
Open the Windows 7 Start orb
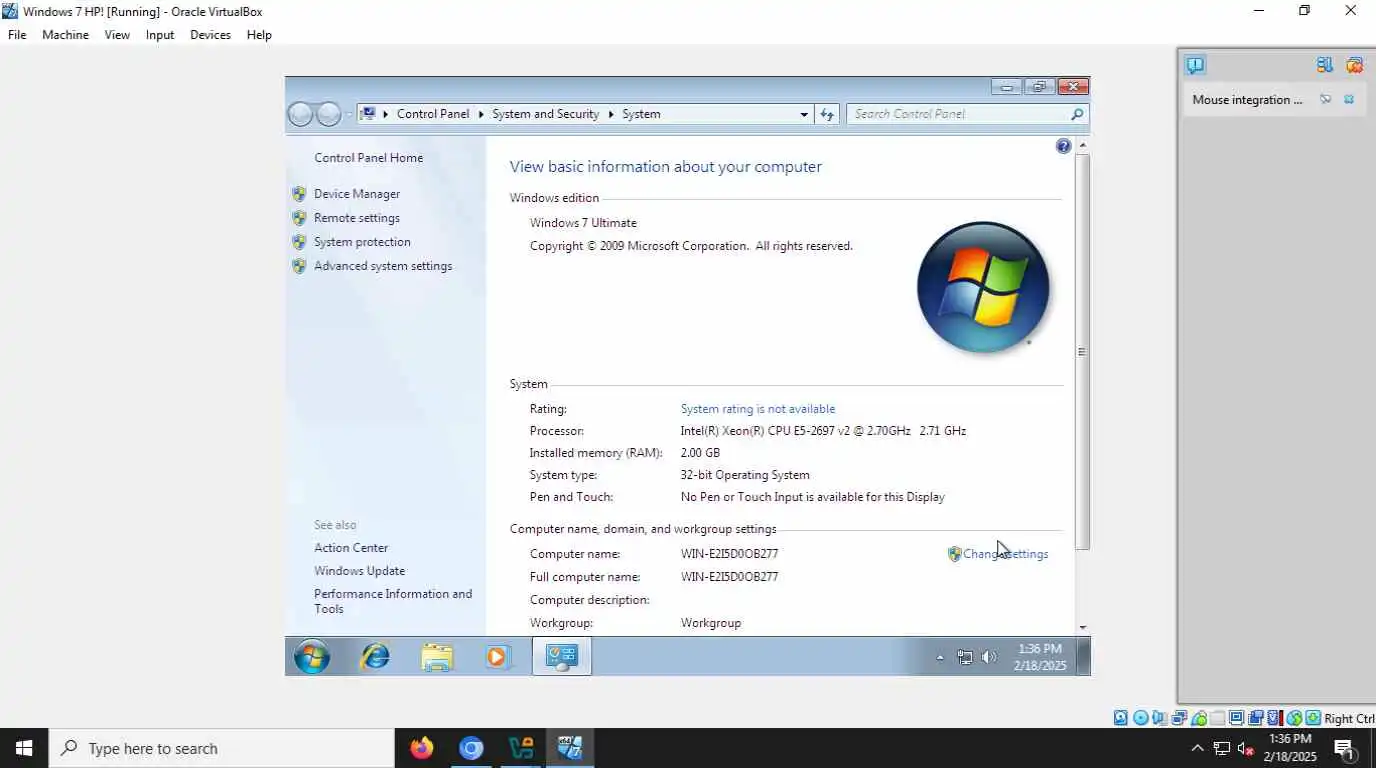point(312,657)
